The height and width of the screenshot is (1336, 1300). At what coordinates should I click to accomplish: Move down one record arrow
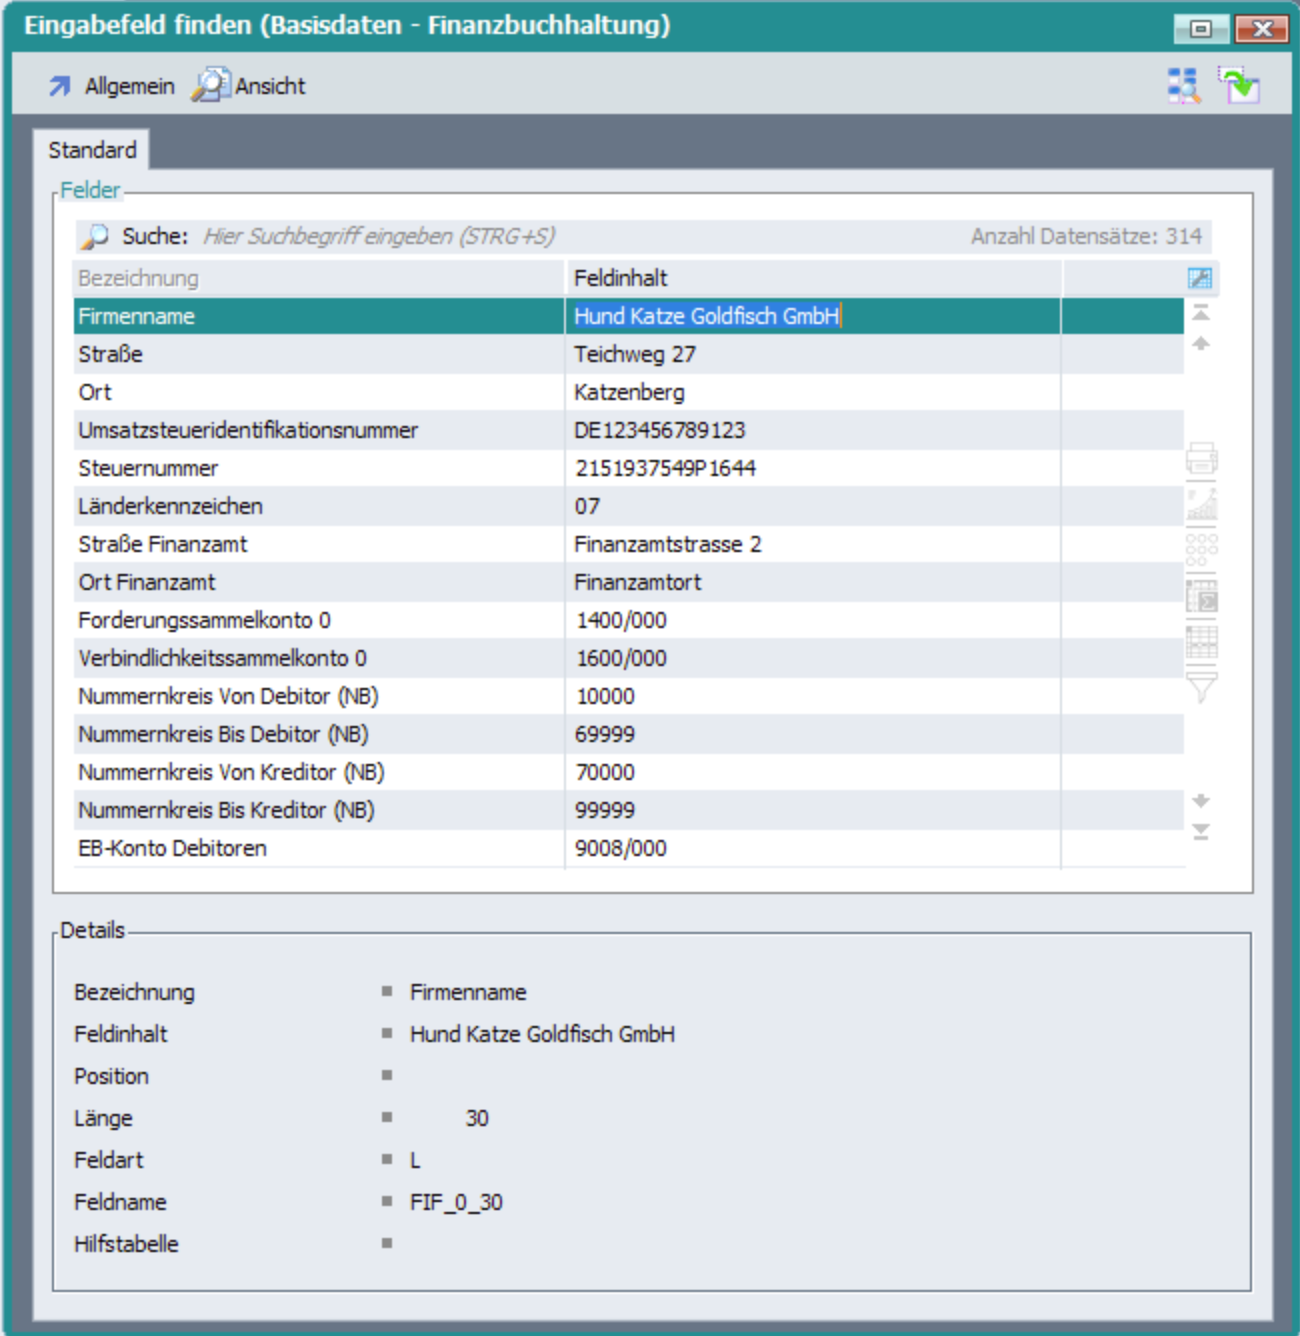point(1201,801)
